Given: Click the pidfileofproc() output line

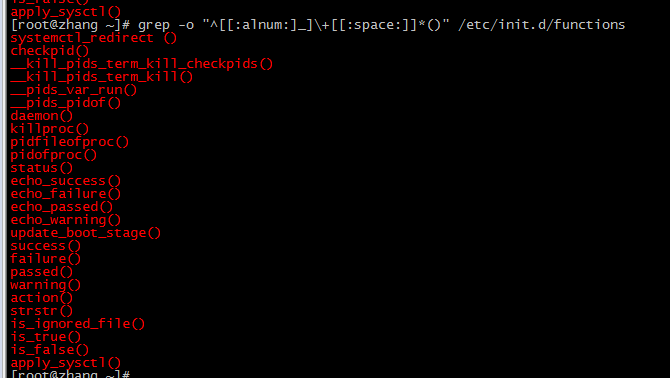Looking at the screenshot, I should pos(70,142).
